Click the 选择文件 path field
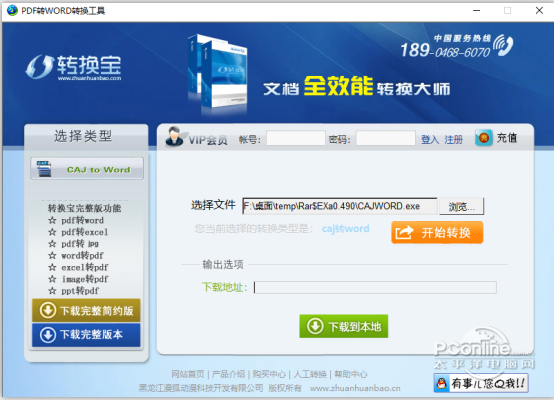The width and height of the screenshot is (554, 400). (340, 206)
